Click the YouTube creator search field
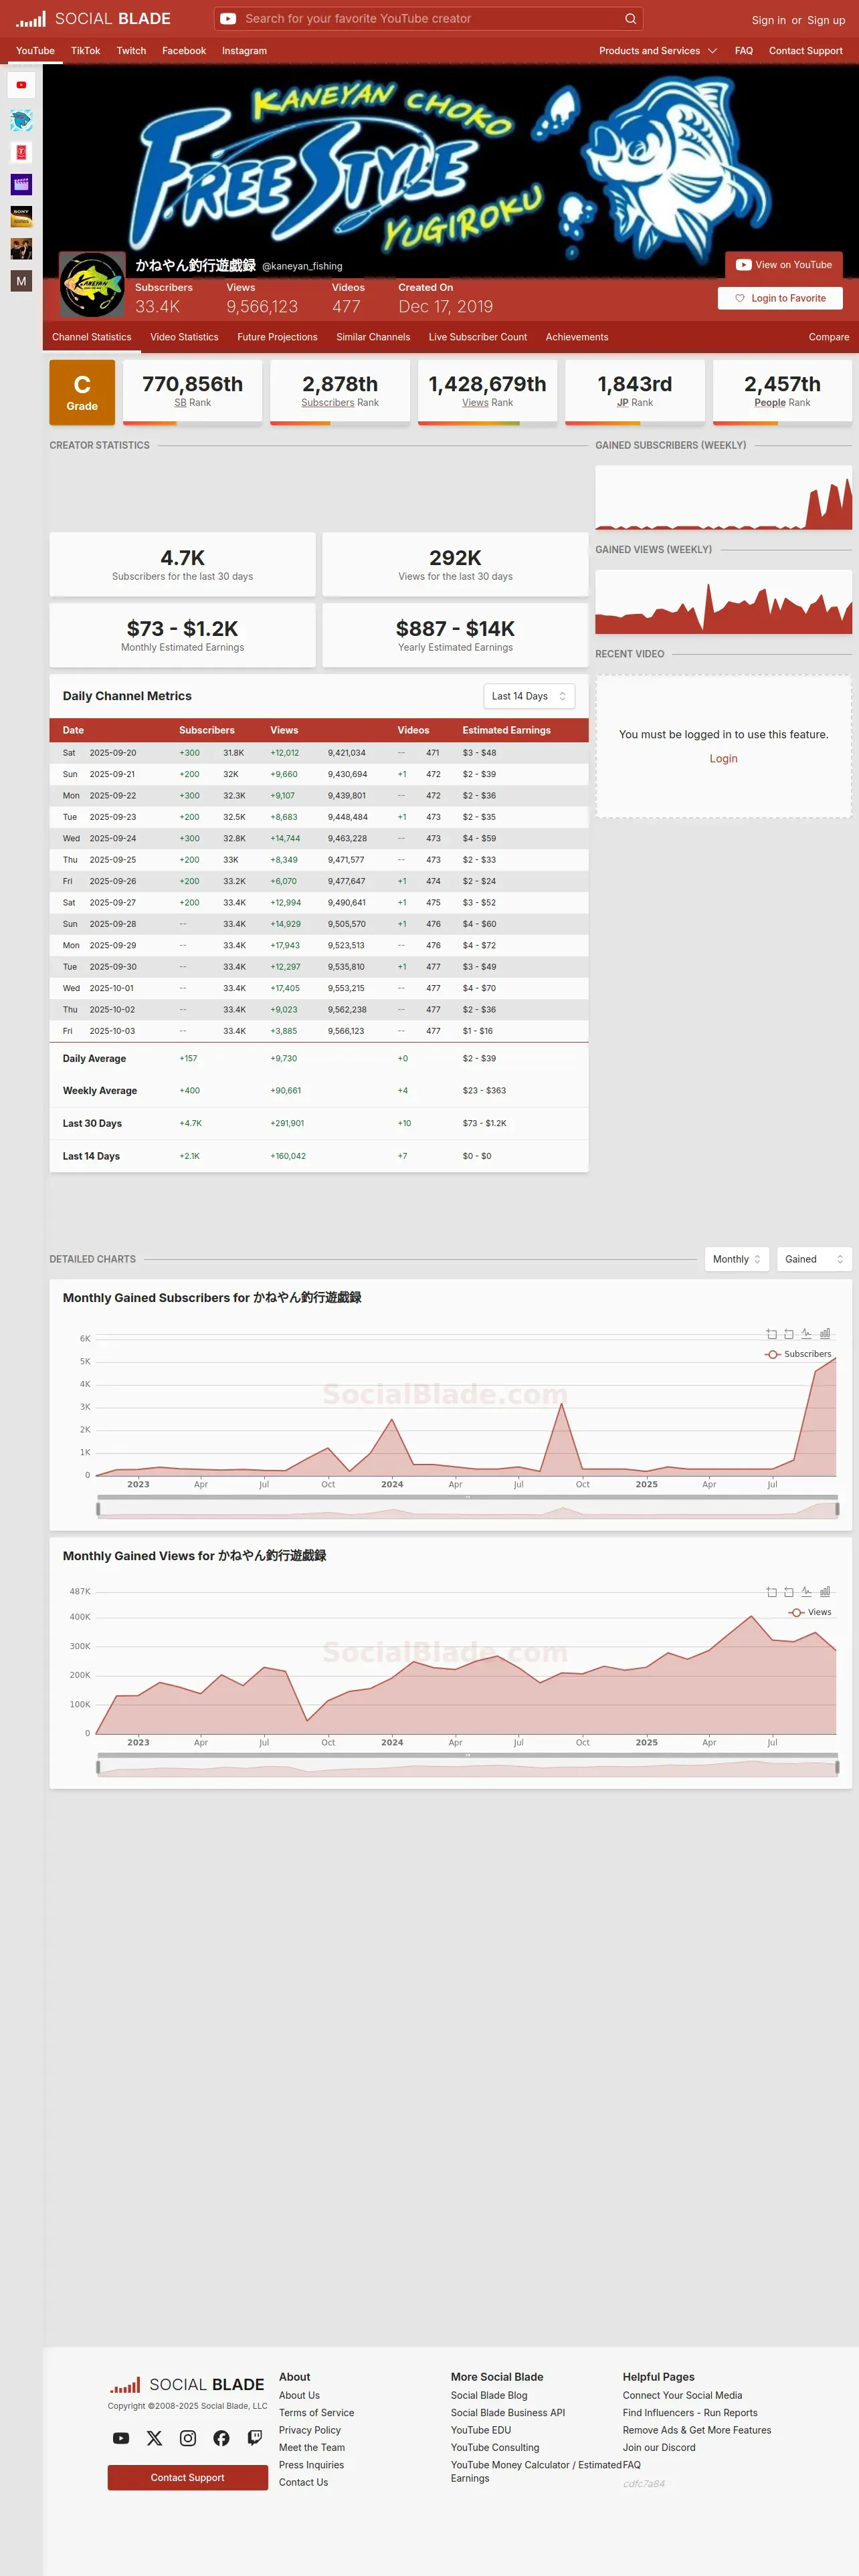 tap(428, 19)
